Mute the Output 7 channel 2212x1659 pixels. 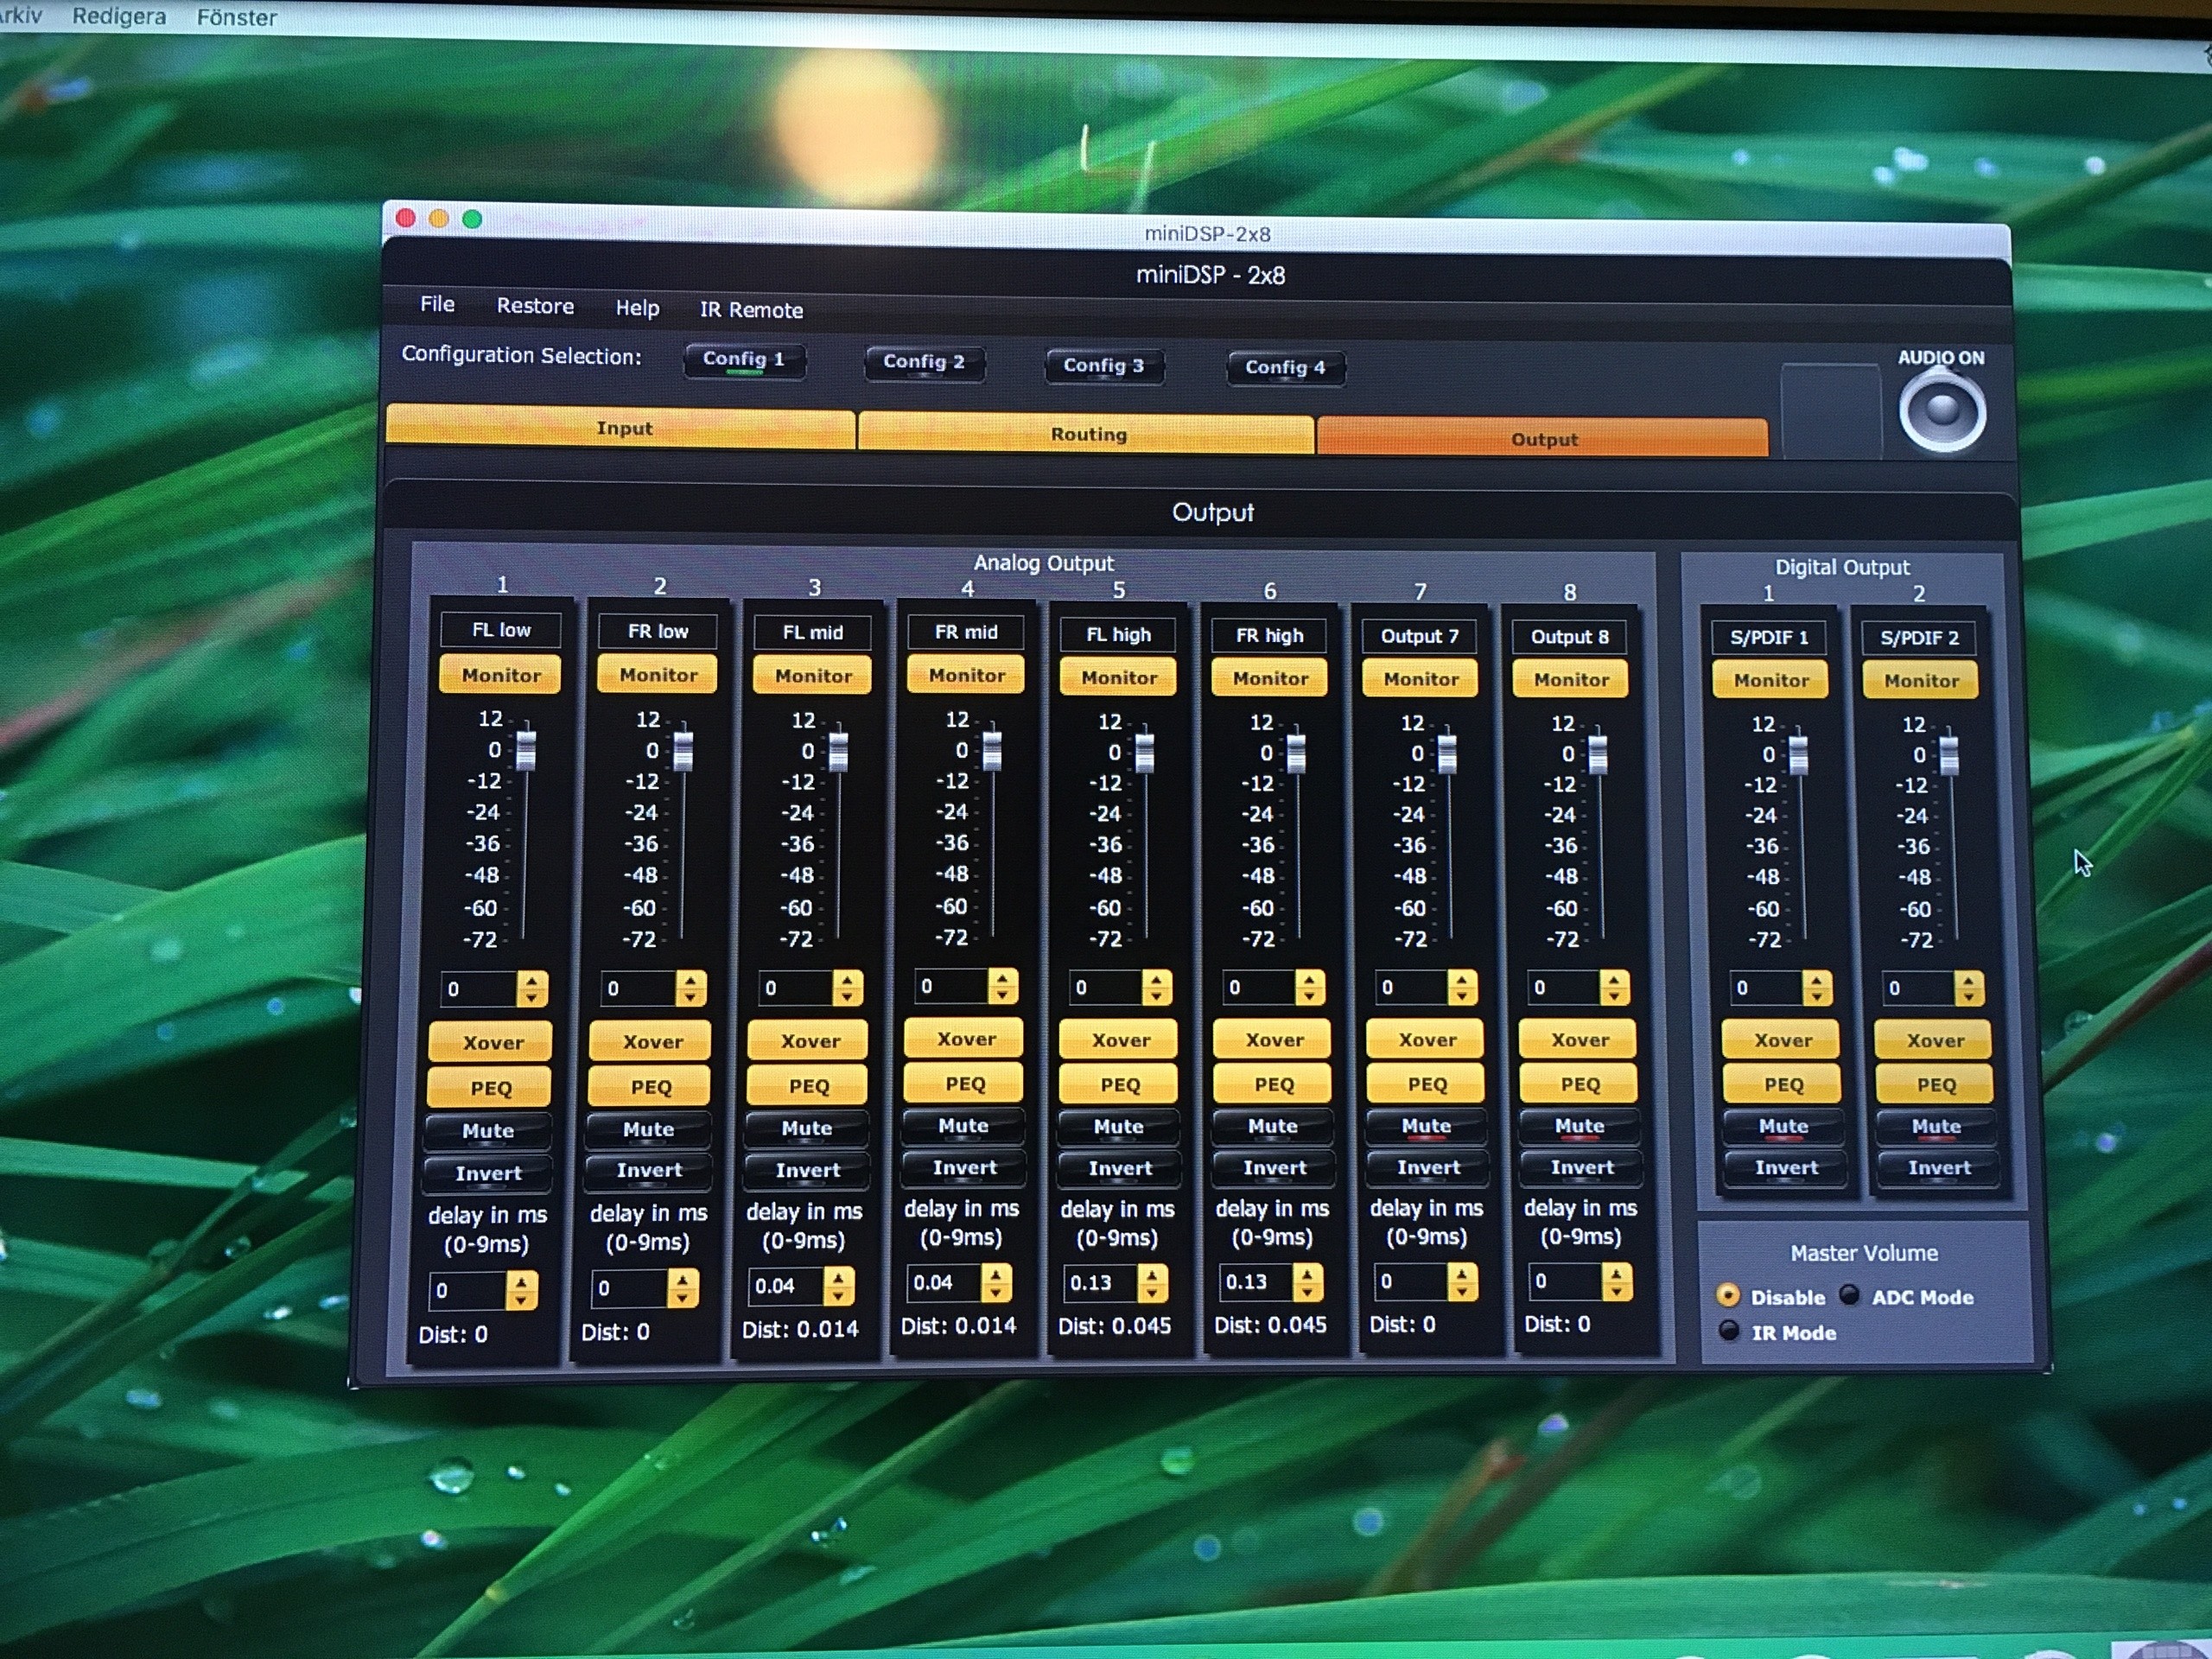[x=1427, y=1126]
